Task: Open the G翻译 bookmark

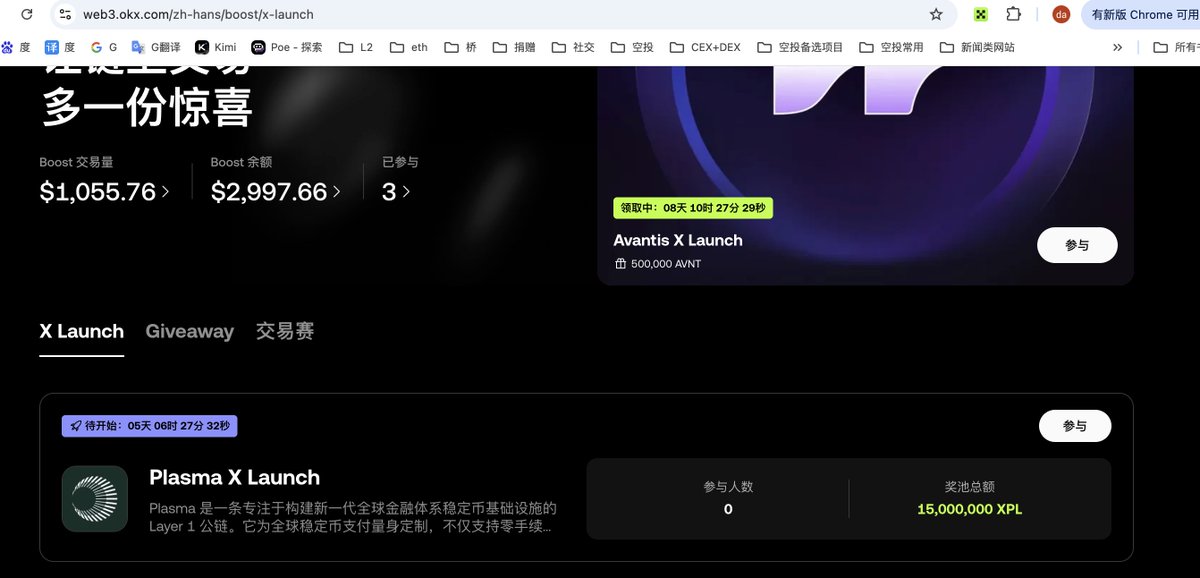Action: [157, 47]
